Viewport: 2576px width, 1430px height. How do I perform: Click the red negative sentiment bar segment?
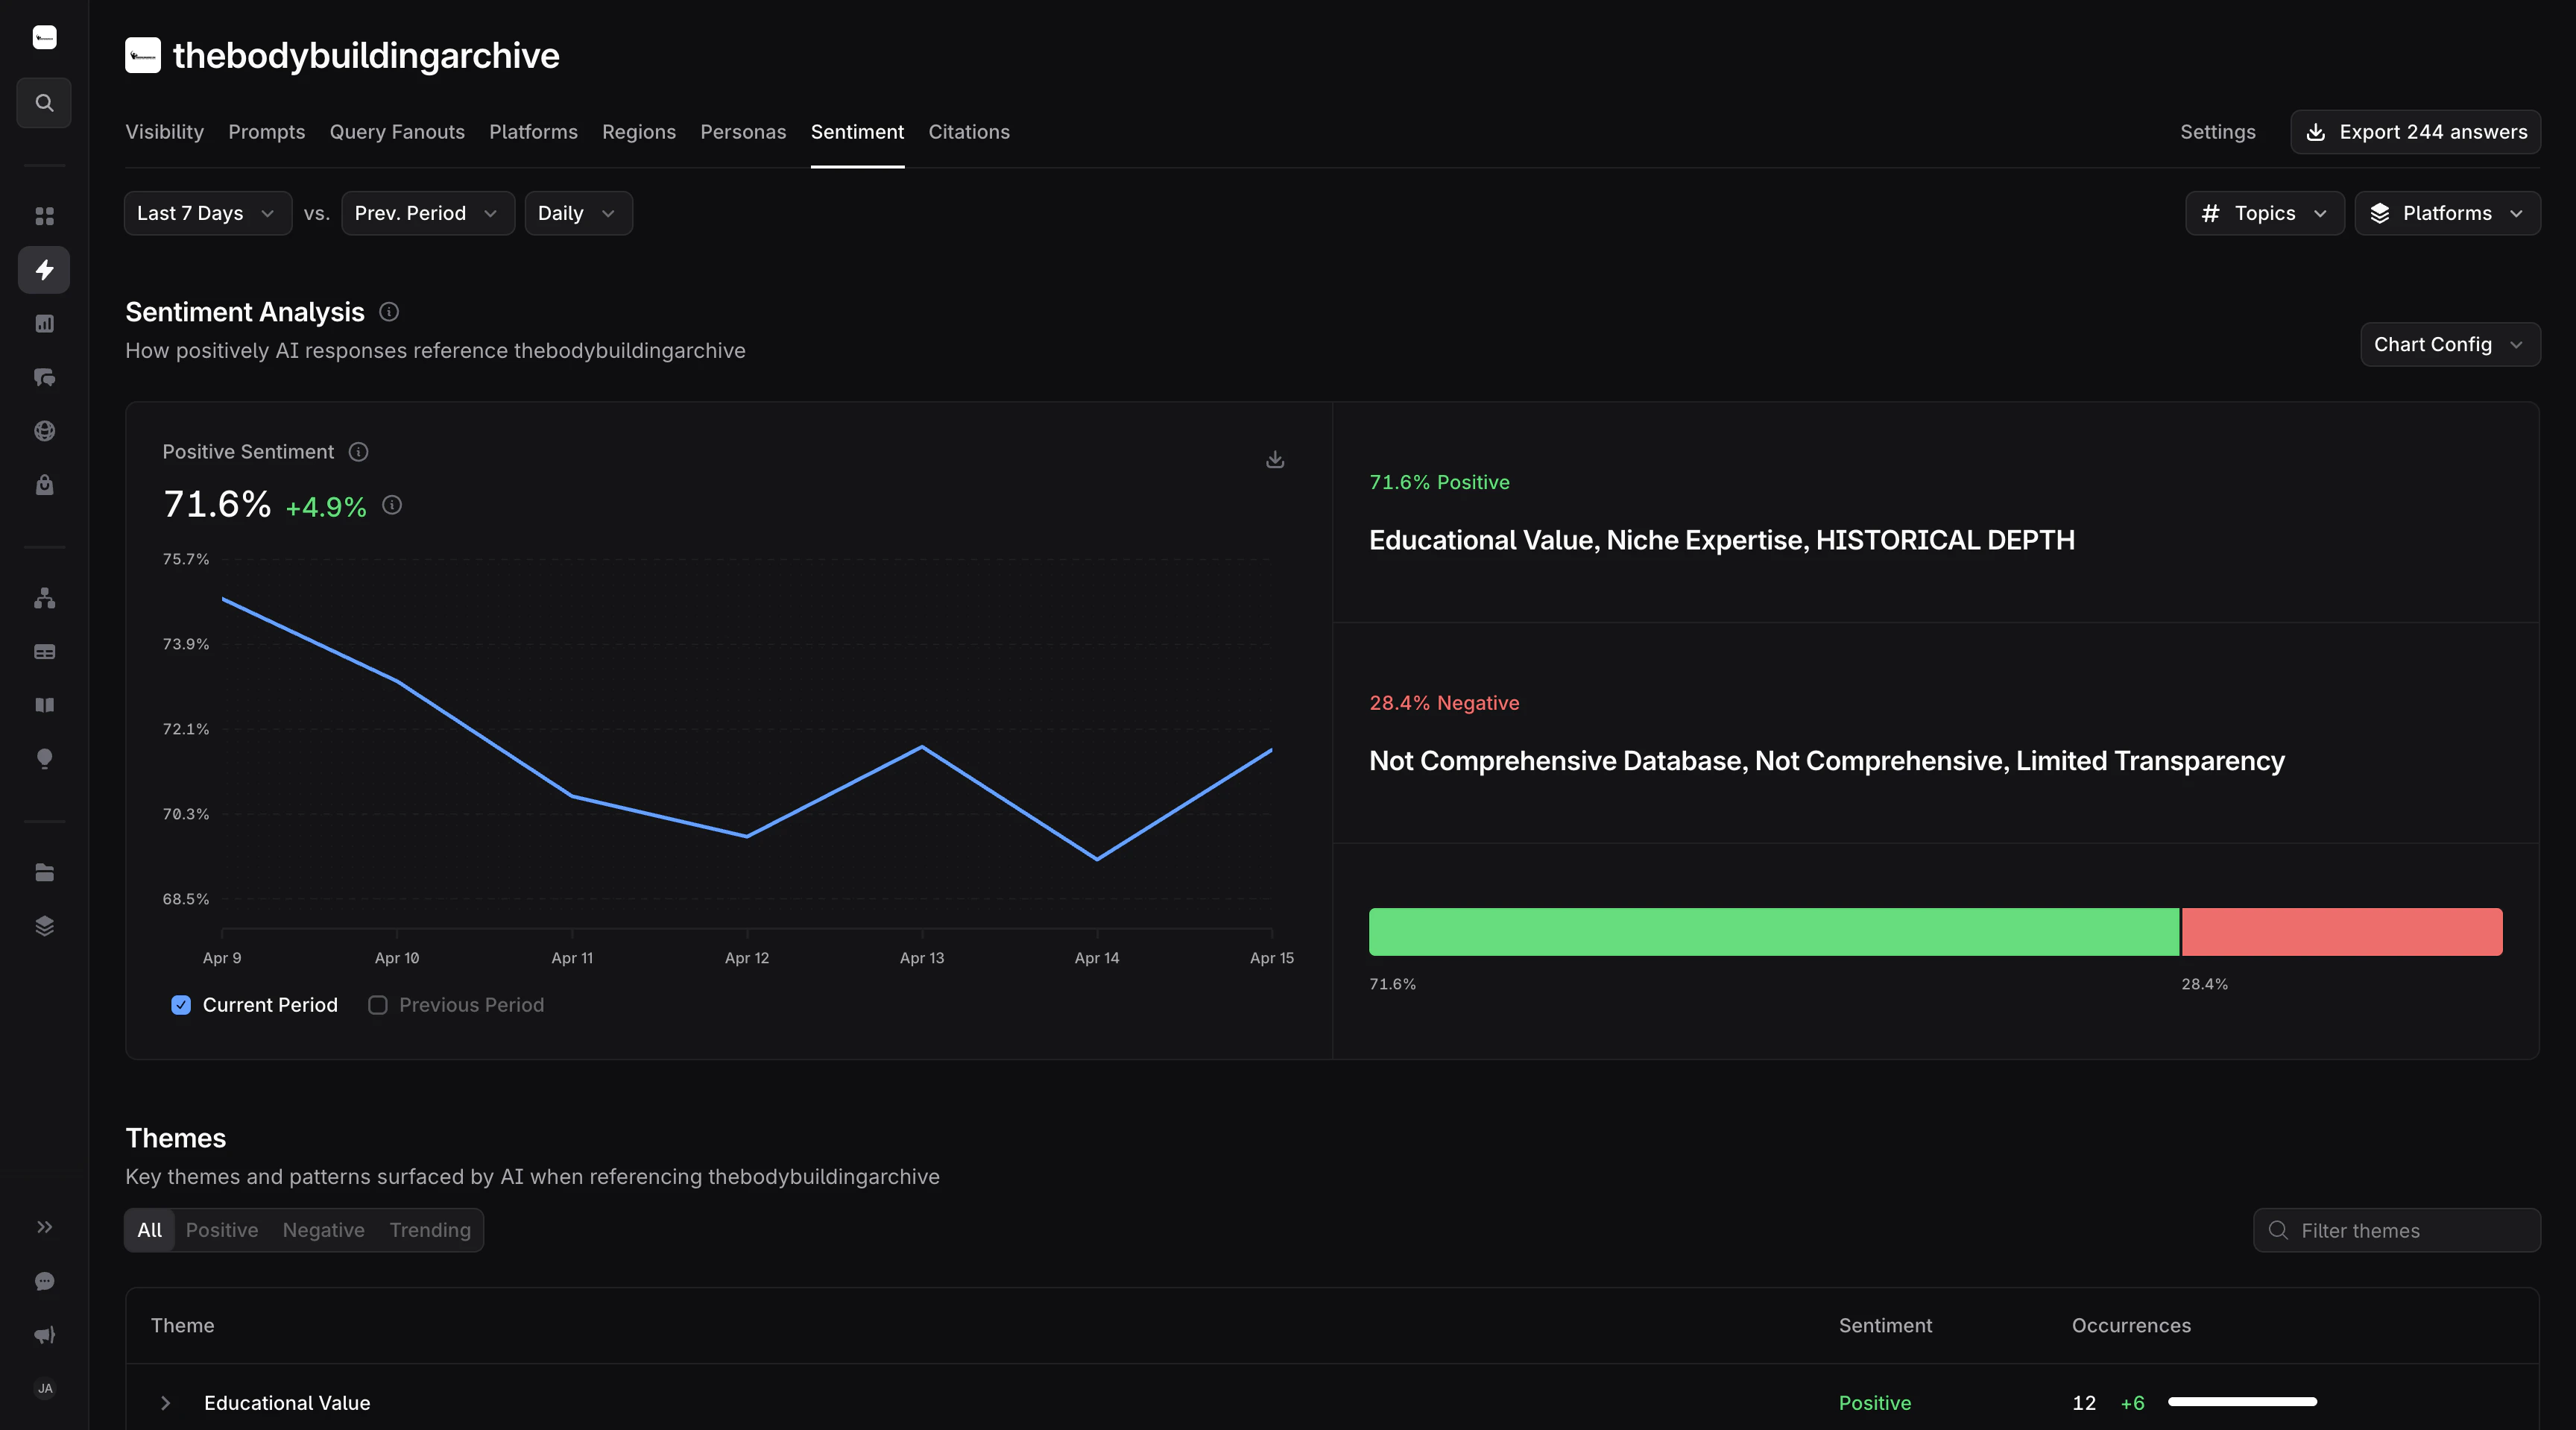coord(2342,932)
